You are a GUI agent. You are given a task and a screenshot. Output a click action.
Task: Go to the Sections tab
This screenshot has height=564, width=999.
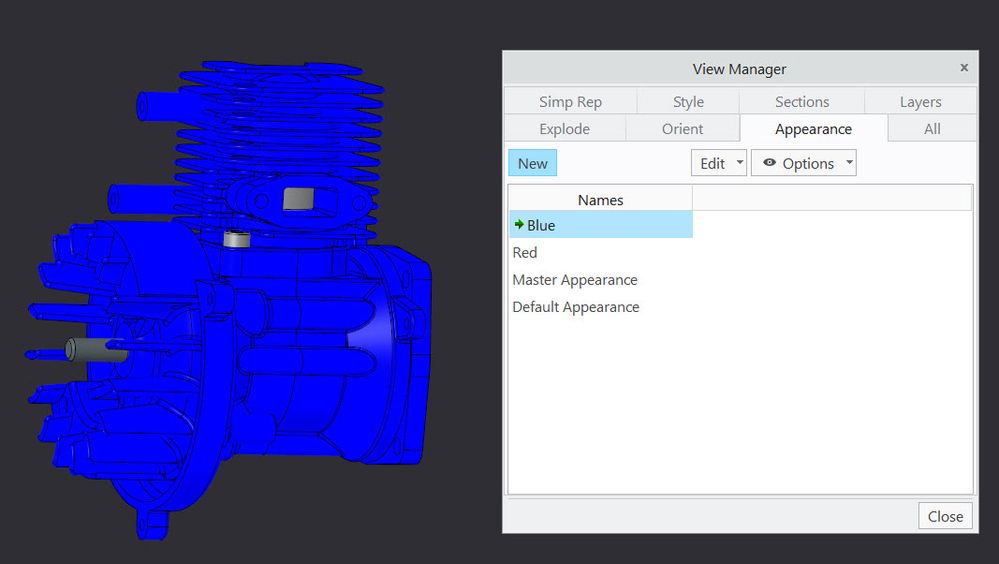point(801,102)
